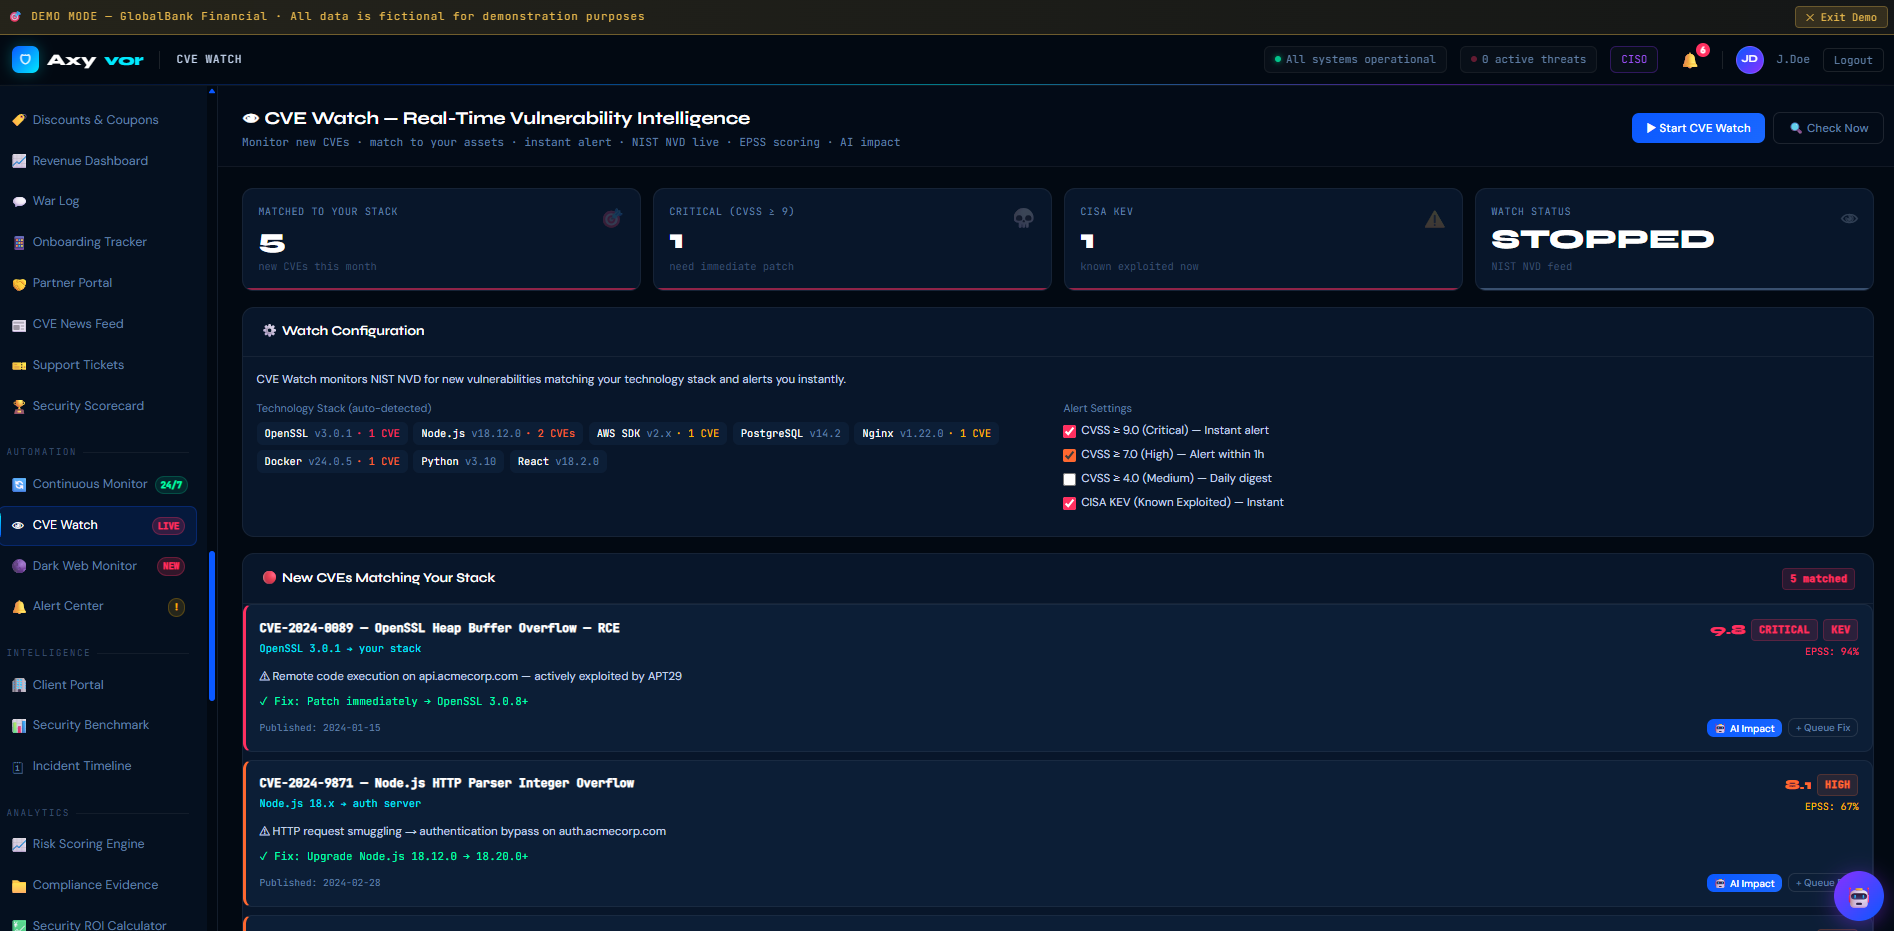Click the '5 matched' badge
The image size is (1894, 931).
[1818, 579]
